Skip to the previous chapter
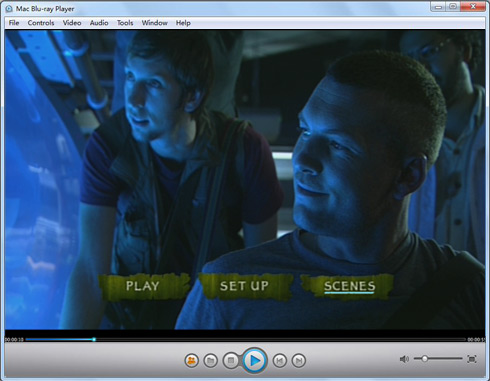The height and width of the screenshot is (381, 490). [280, 360]
